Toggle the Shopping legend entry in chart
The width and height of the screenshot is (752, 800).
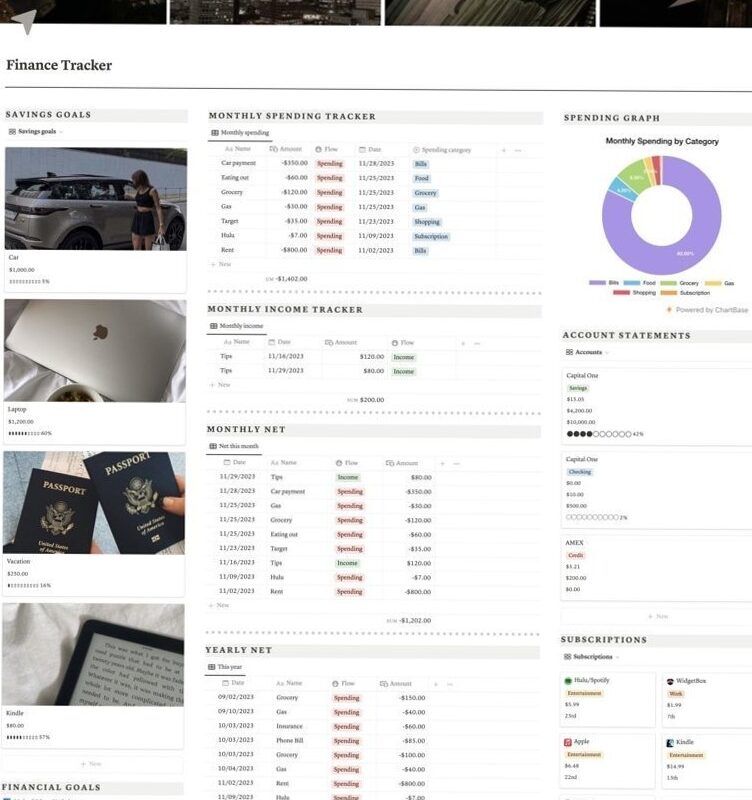(634, 293)
